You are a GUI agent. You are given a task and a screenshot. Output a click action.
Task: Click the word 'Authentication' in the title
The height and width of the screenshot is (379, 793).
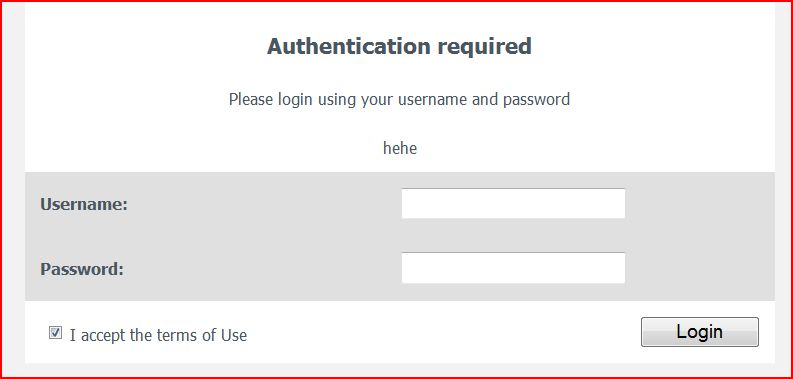349,47
